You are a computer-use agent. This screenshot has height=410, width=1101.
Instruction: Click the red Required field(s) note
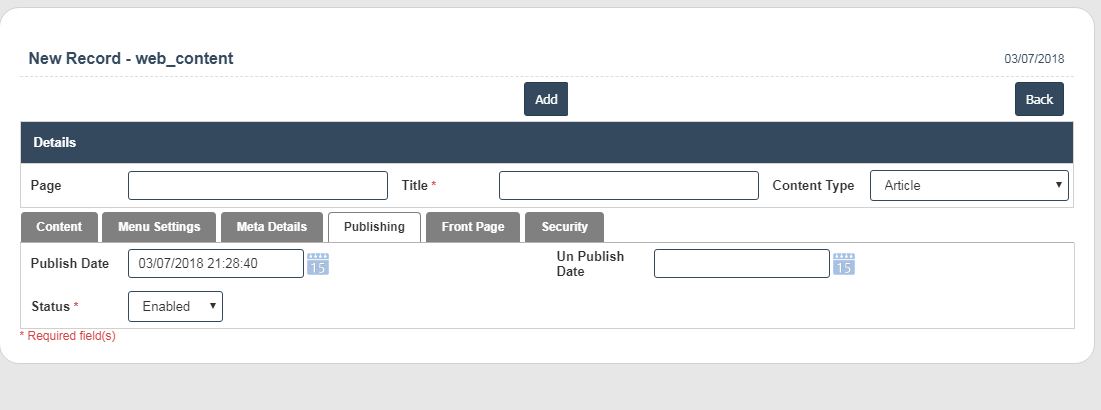[x=68, y=336]
